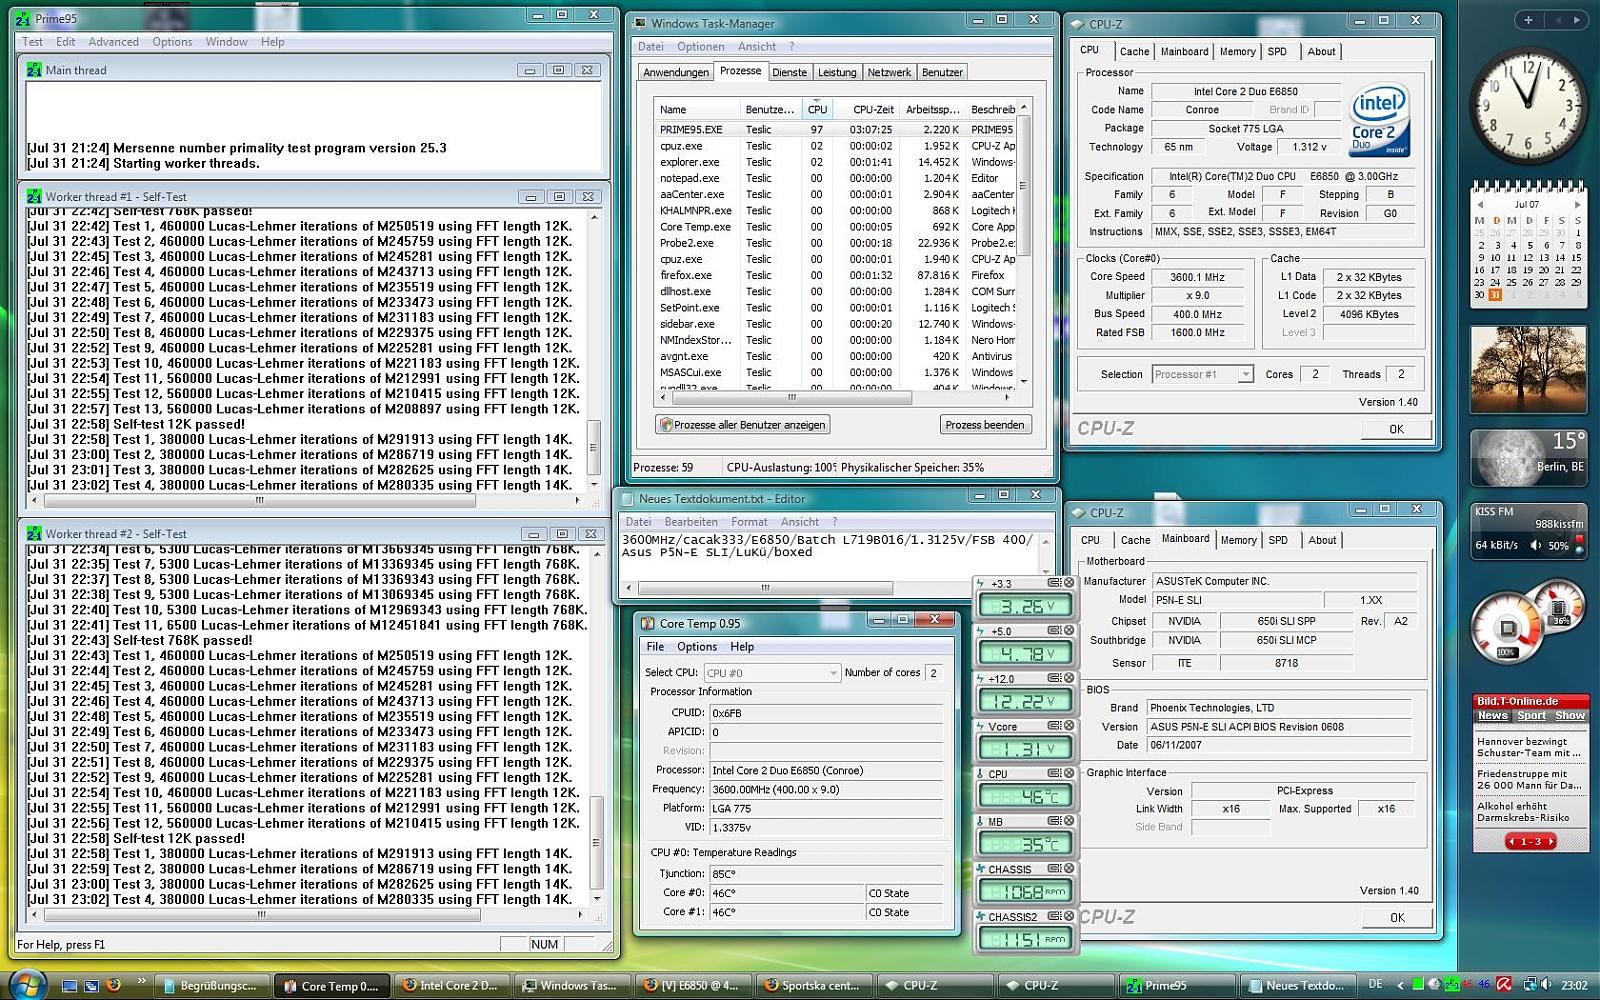Show hidden tray icons arrow
Image resolution: width=1600 pixels, height=1000 pixels.
(1400, 985)
